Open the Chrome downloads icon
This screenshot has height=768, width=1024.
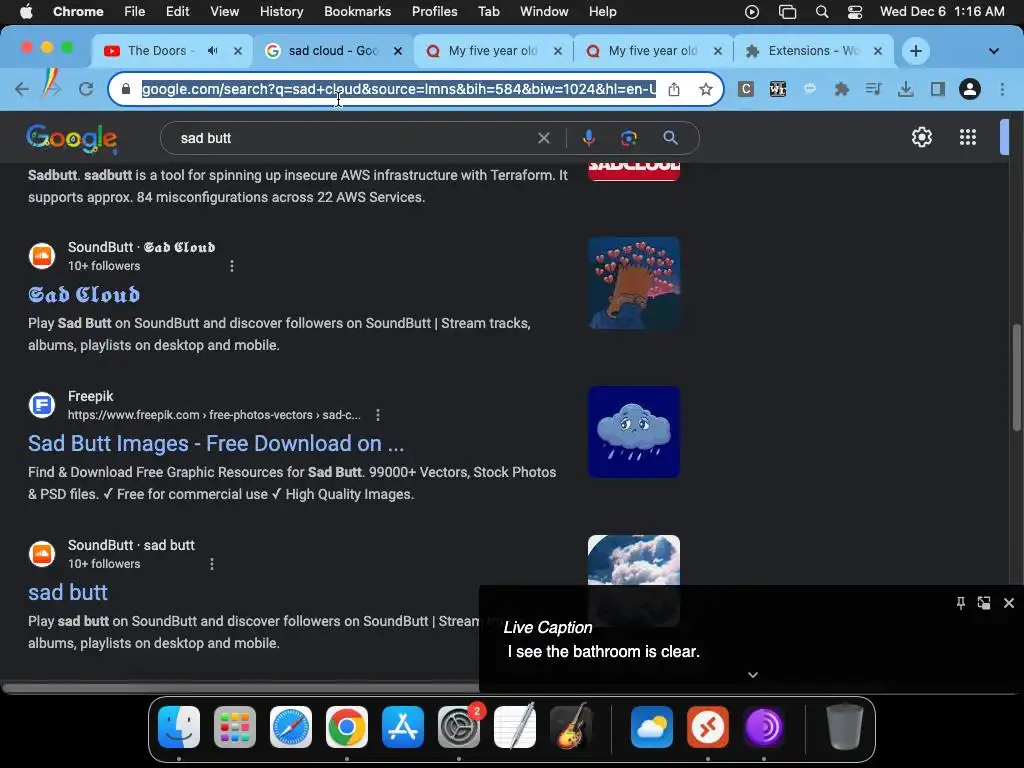[905, 89]
